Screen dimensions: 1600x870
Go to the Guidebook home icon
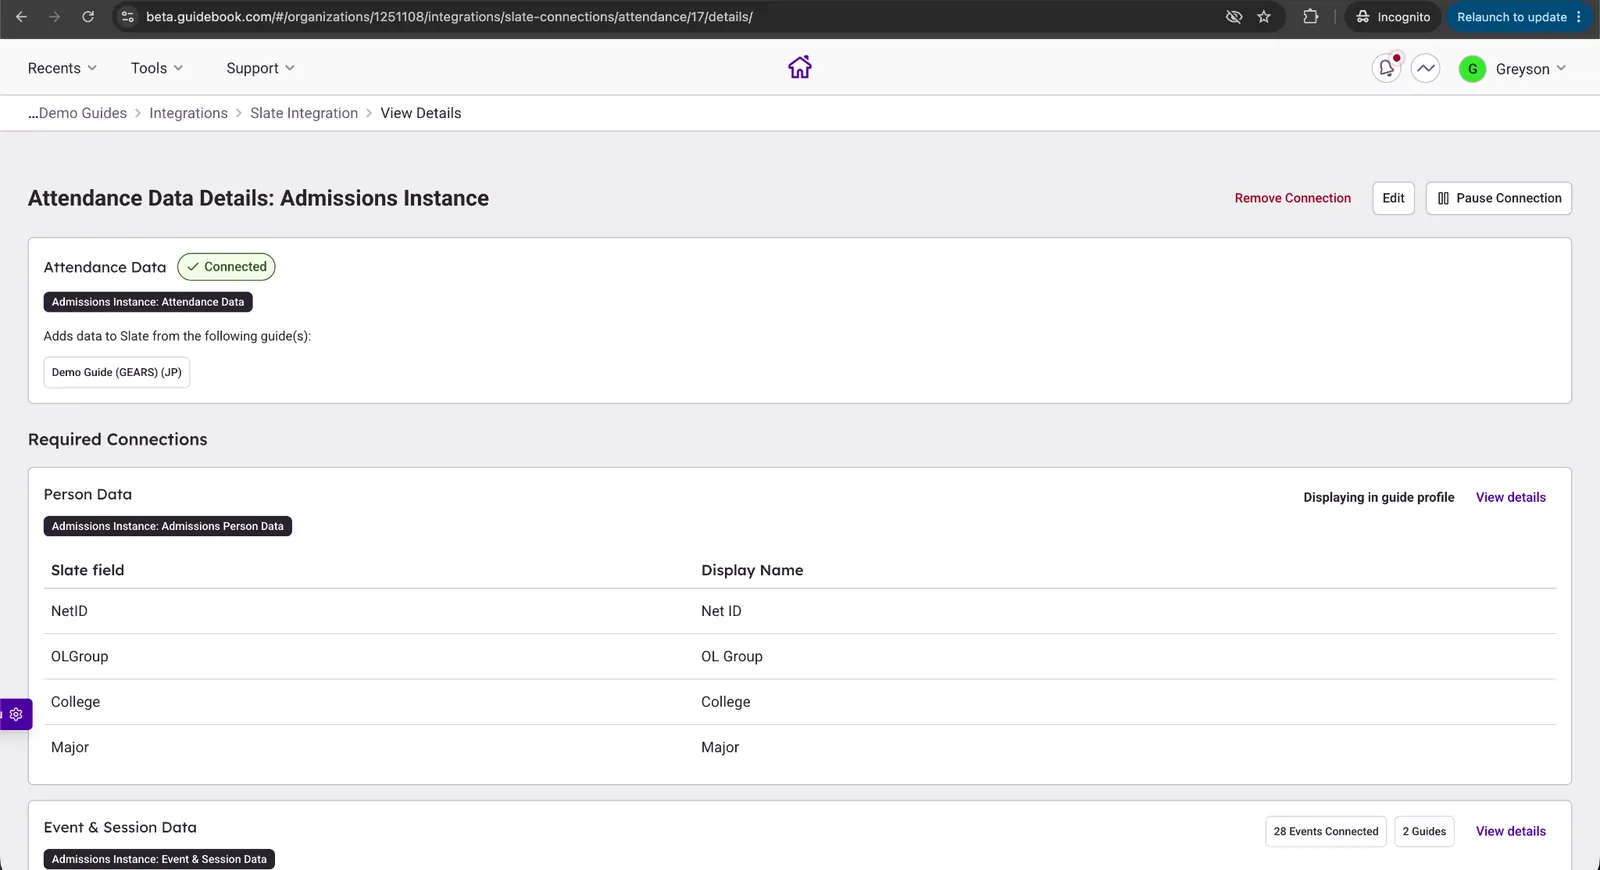(x=800, y=67)
